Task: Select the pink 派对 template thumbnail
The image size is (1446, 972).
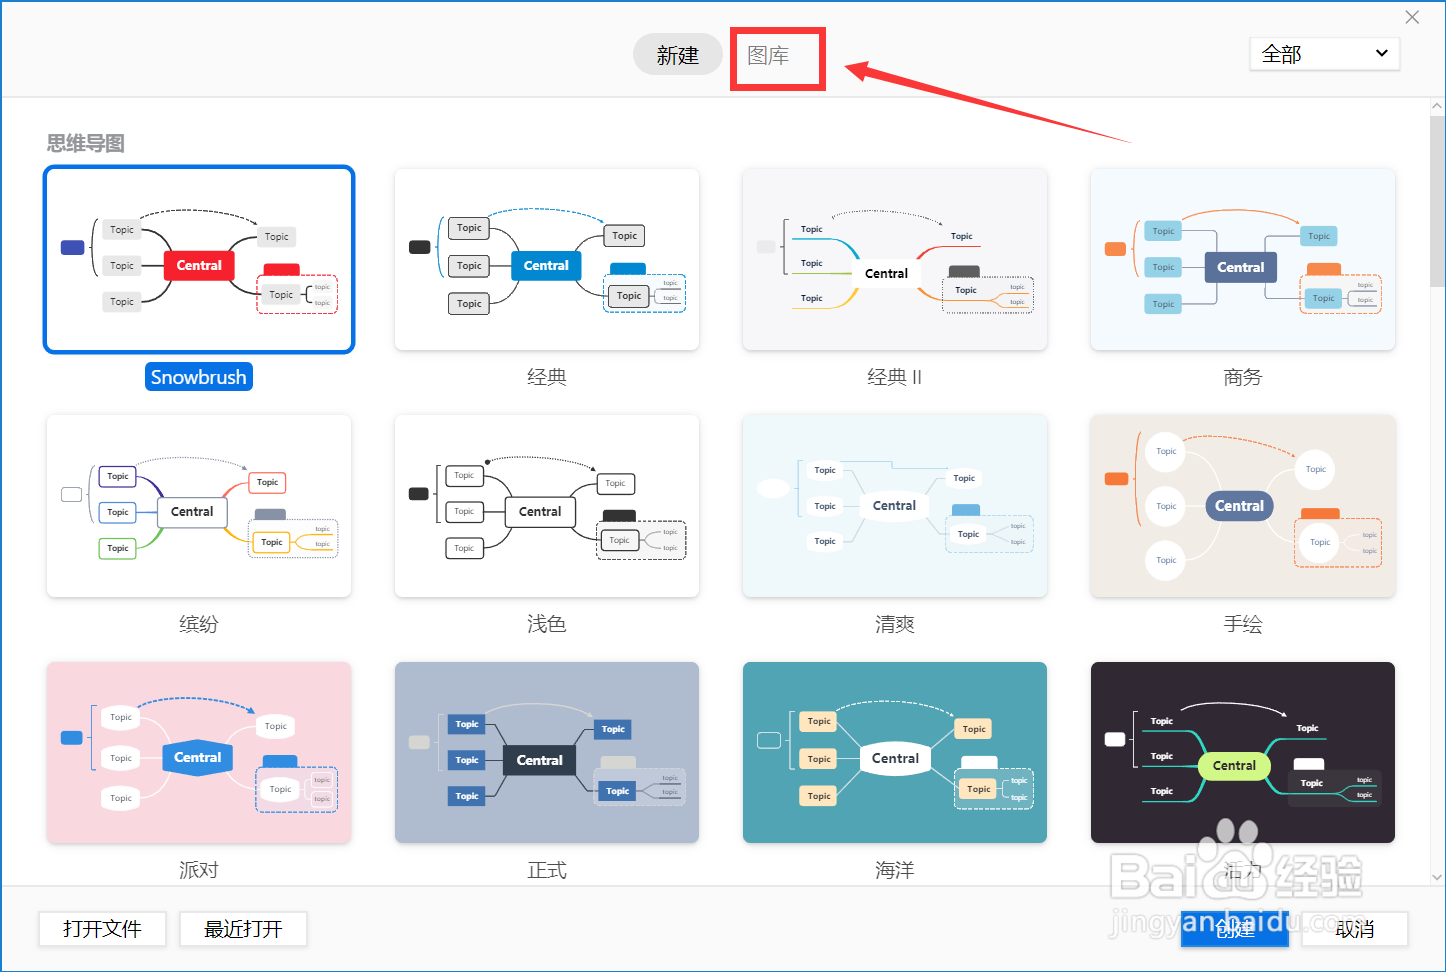Action: 199,752
